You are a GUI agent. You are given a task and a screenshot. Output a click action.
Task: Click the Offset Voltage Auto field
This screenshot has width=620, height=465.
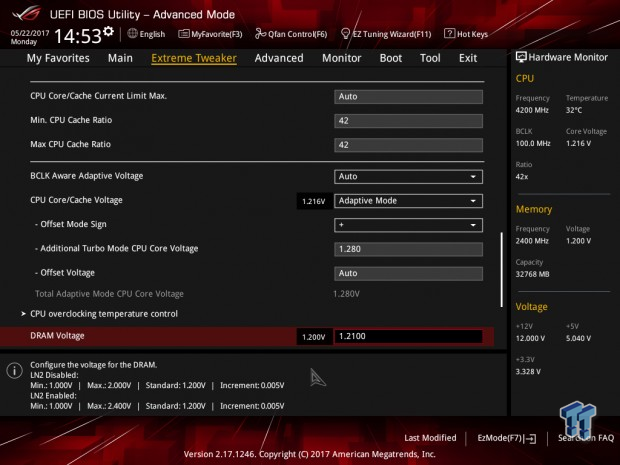(x=408, y=273)
